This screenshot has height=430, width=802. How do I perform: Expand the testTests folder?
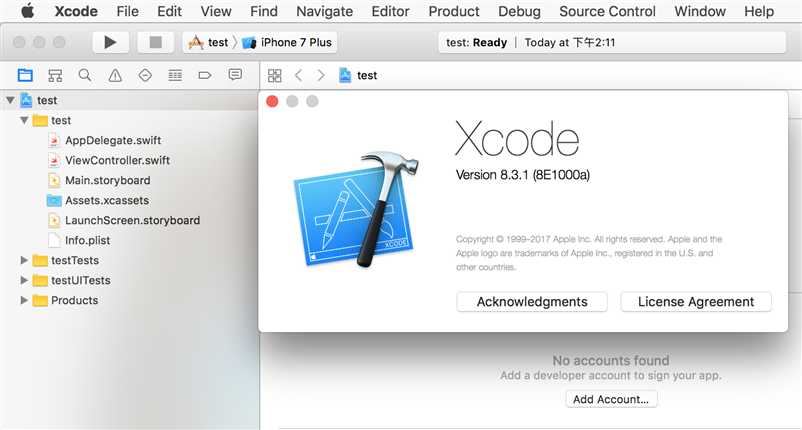pyautogui.click(x=24, y=260)
